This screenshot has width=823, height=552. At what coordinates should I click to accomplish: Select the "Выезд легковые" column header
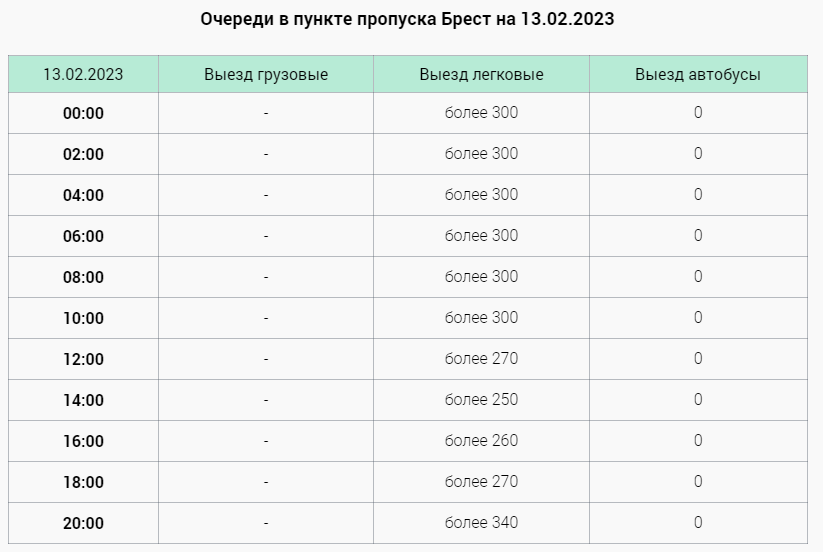tap(481, 74)
